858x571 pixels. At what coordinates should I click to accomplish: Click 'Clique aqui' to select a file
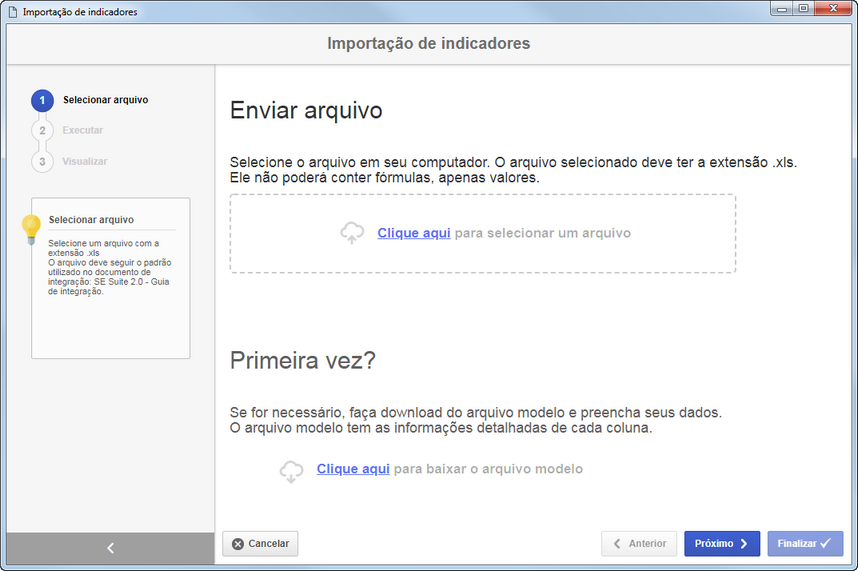coord(414,233)
